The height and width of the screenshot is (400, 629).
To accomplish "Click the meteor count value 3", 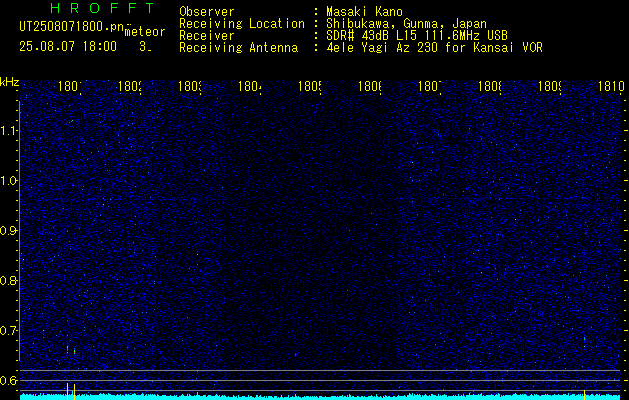I will tap(144, 47).
